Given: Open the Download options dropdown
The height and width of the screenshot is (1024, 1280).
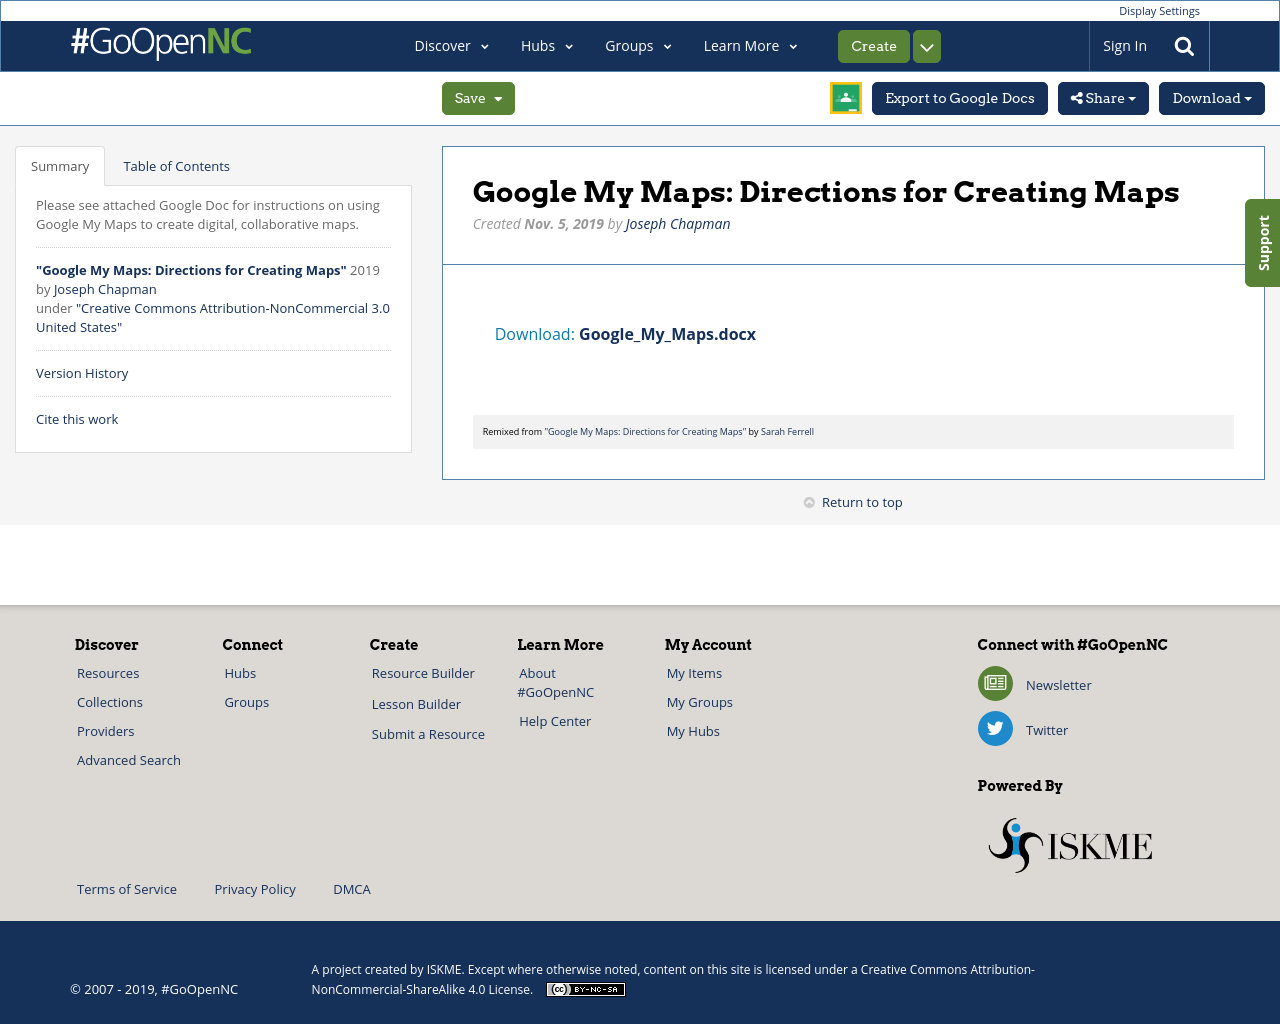Looking at the screenshot, I should (x=1211, y=98).
